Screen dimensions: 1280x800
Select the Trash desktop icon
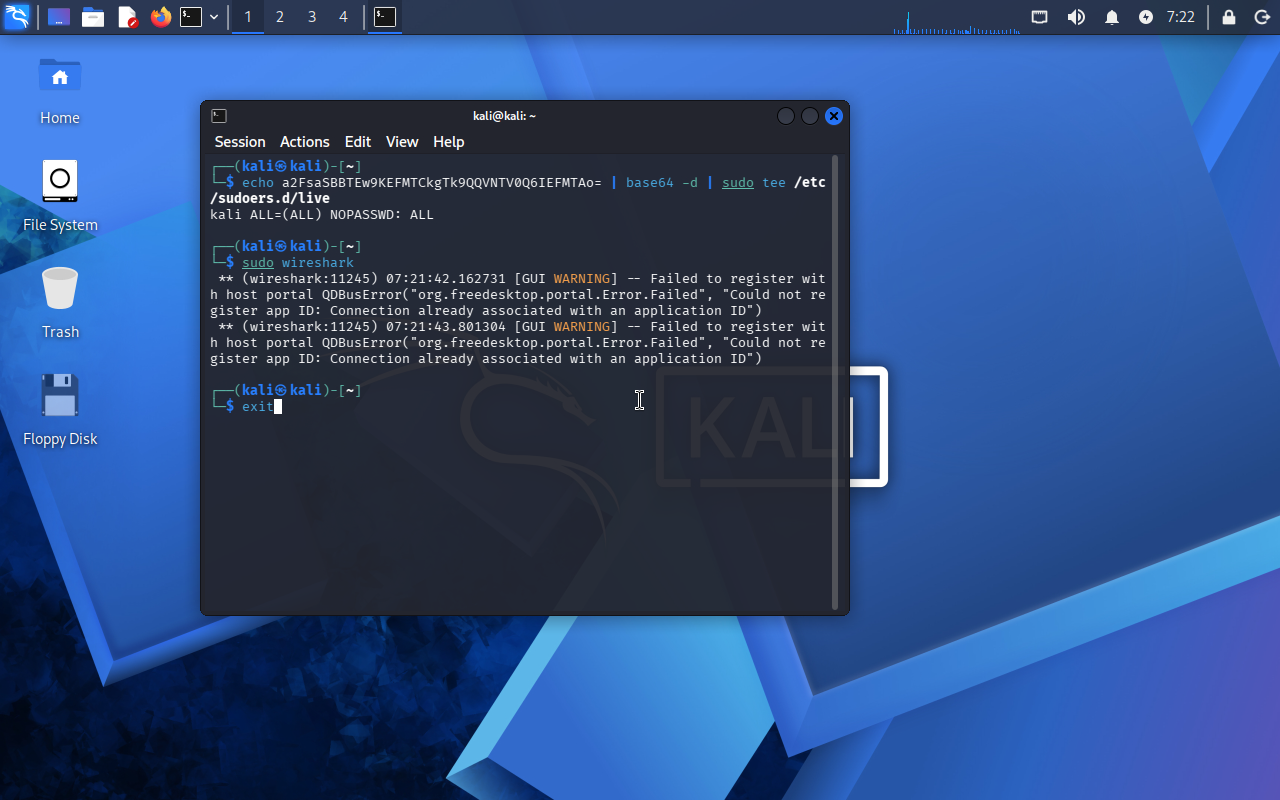(x=60, y=303)
